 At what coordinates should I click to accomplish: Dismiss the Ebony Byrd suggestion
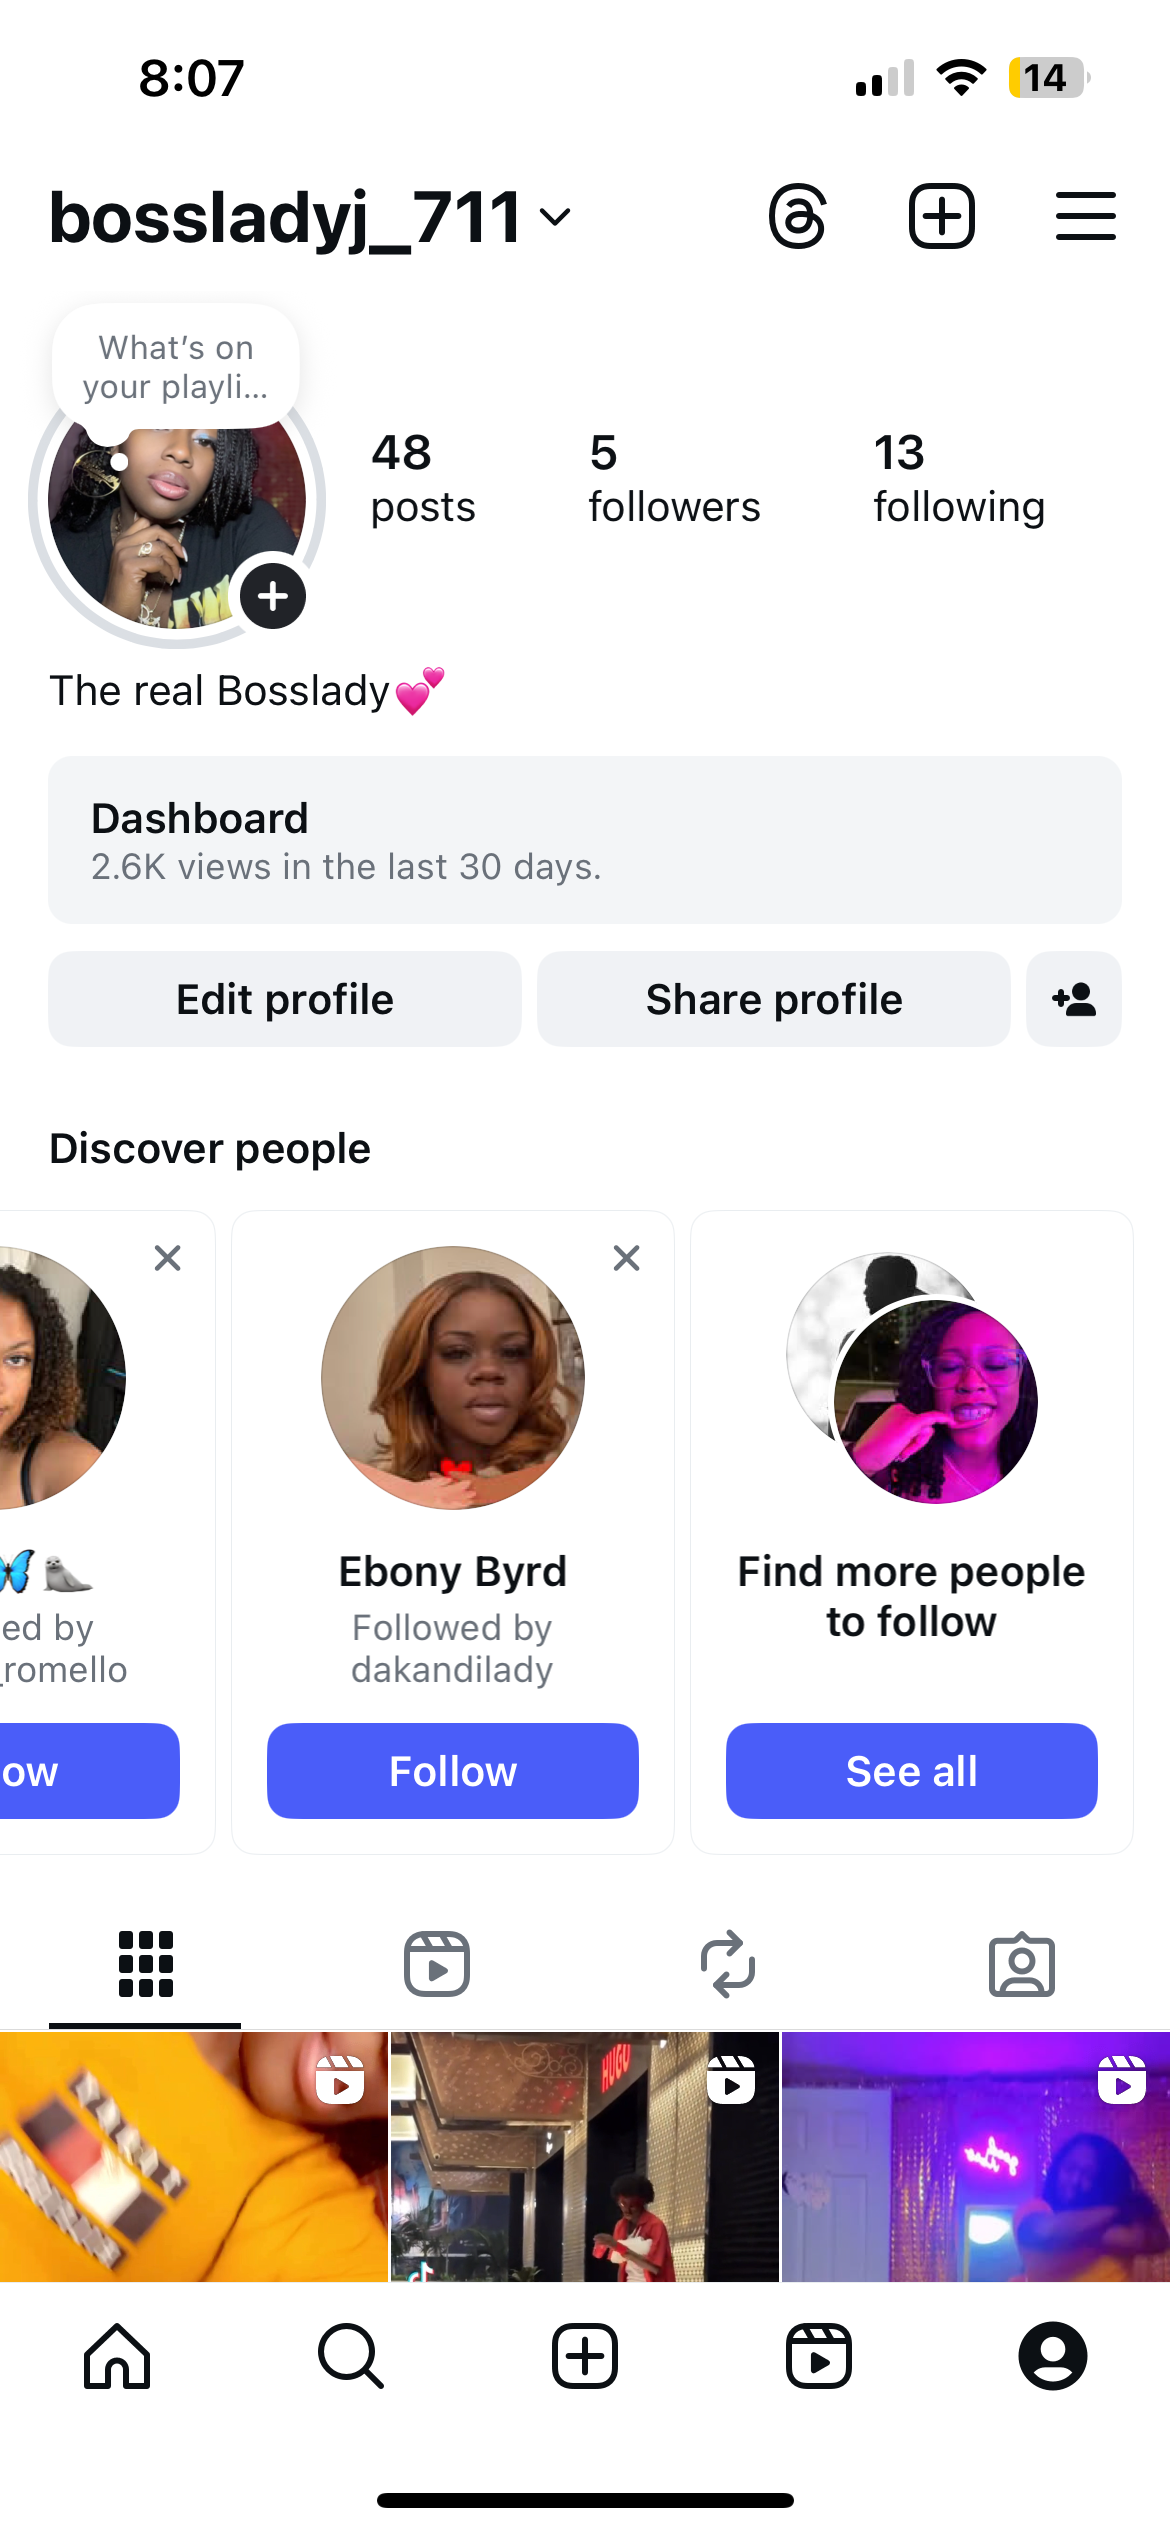(627, 1258)
